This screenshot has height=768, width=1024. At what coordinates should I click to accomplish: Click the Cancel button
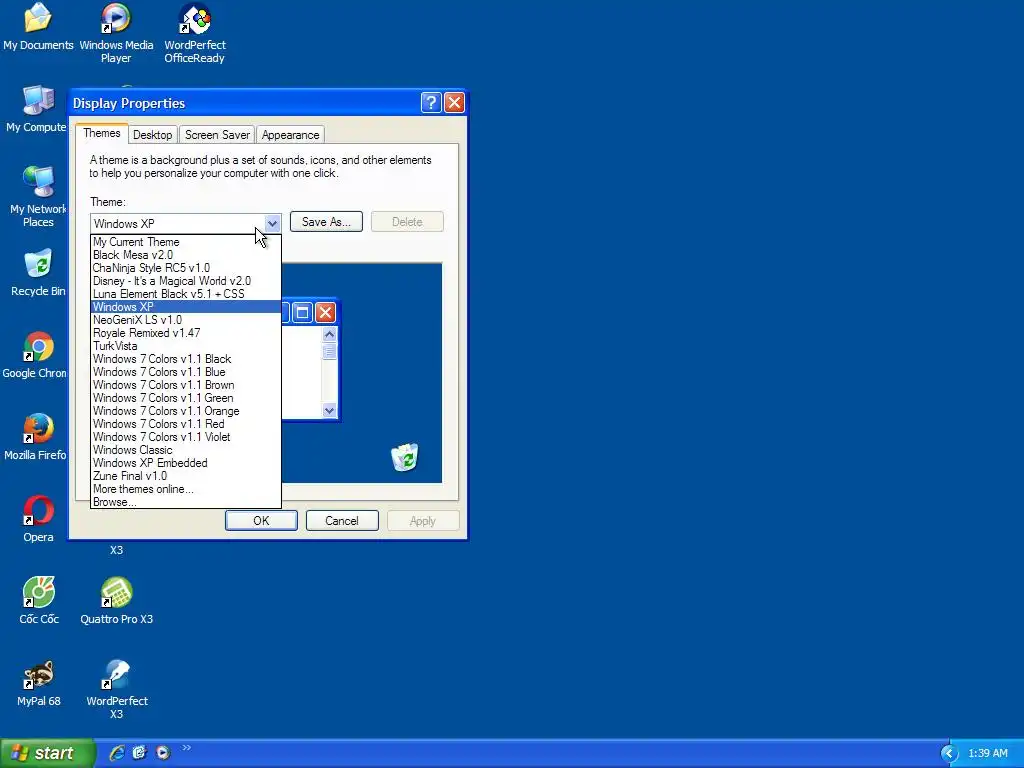tap(342, 520)
